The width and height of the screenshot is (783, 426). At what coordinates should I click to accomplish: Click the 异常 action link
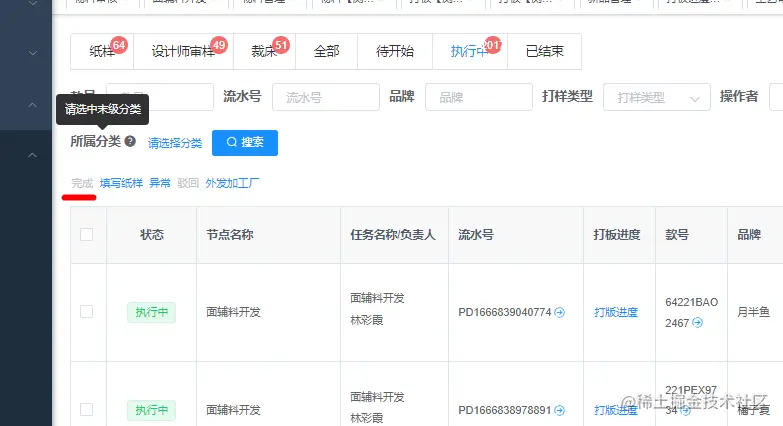coord(160,183)
